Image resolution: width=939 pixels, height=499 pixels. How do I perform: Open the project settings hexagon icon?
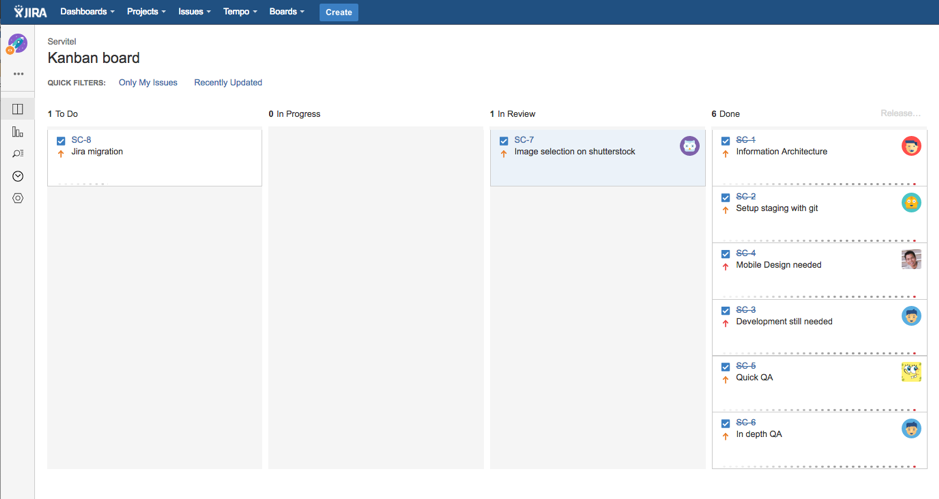tap(17, 198)
